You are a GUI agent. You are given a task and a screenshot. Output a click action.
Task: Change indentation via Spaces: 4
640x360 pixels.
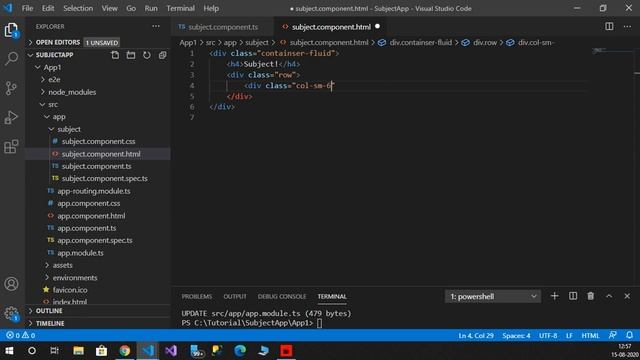coord(516,336)
